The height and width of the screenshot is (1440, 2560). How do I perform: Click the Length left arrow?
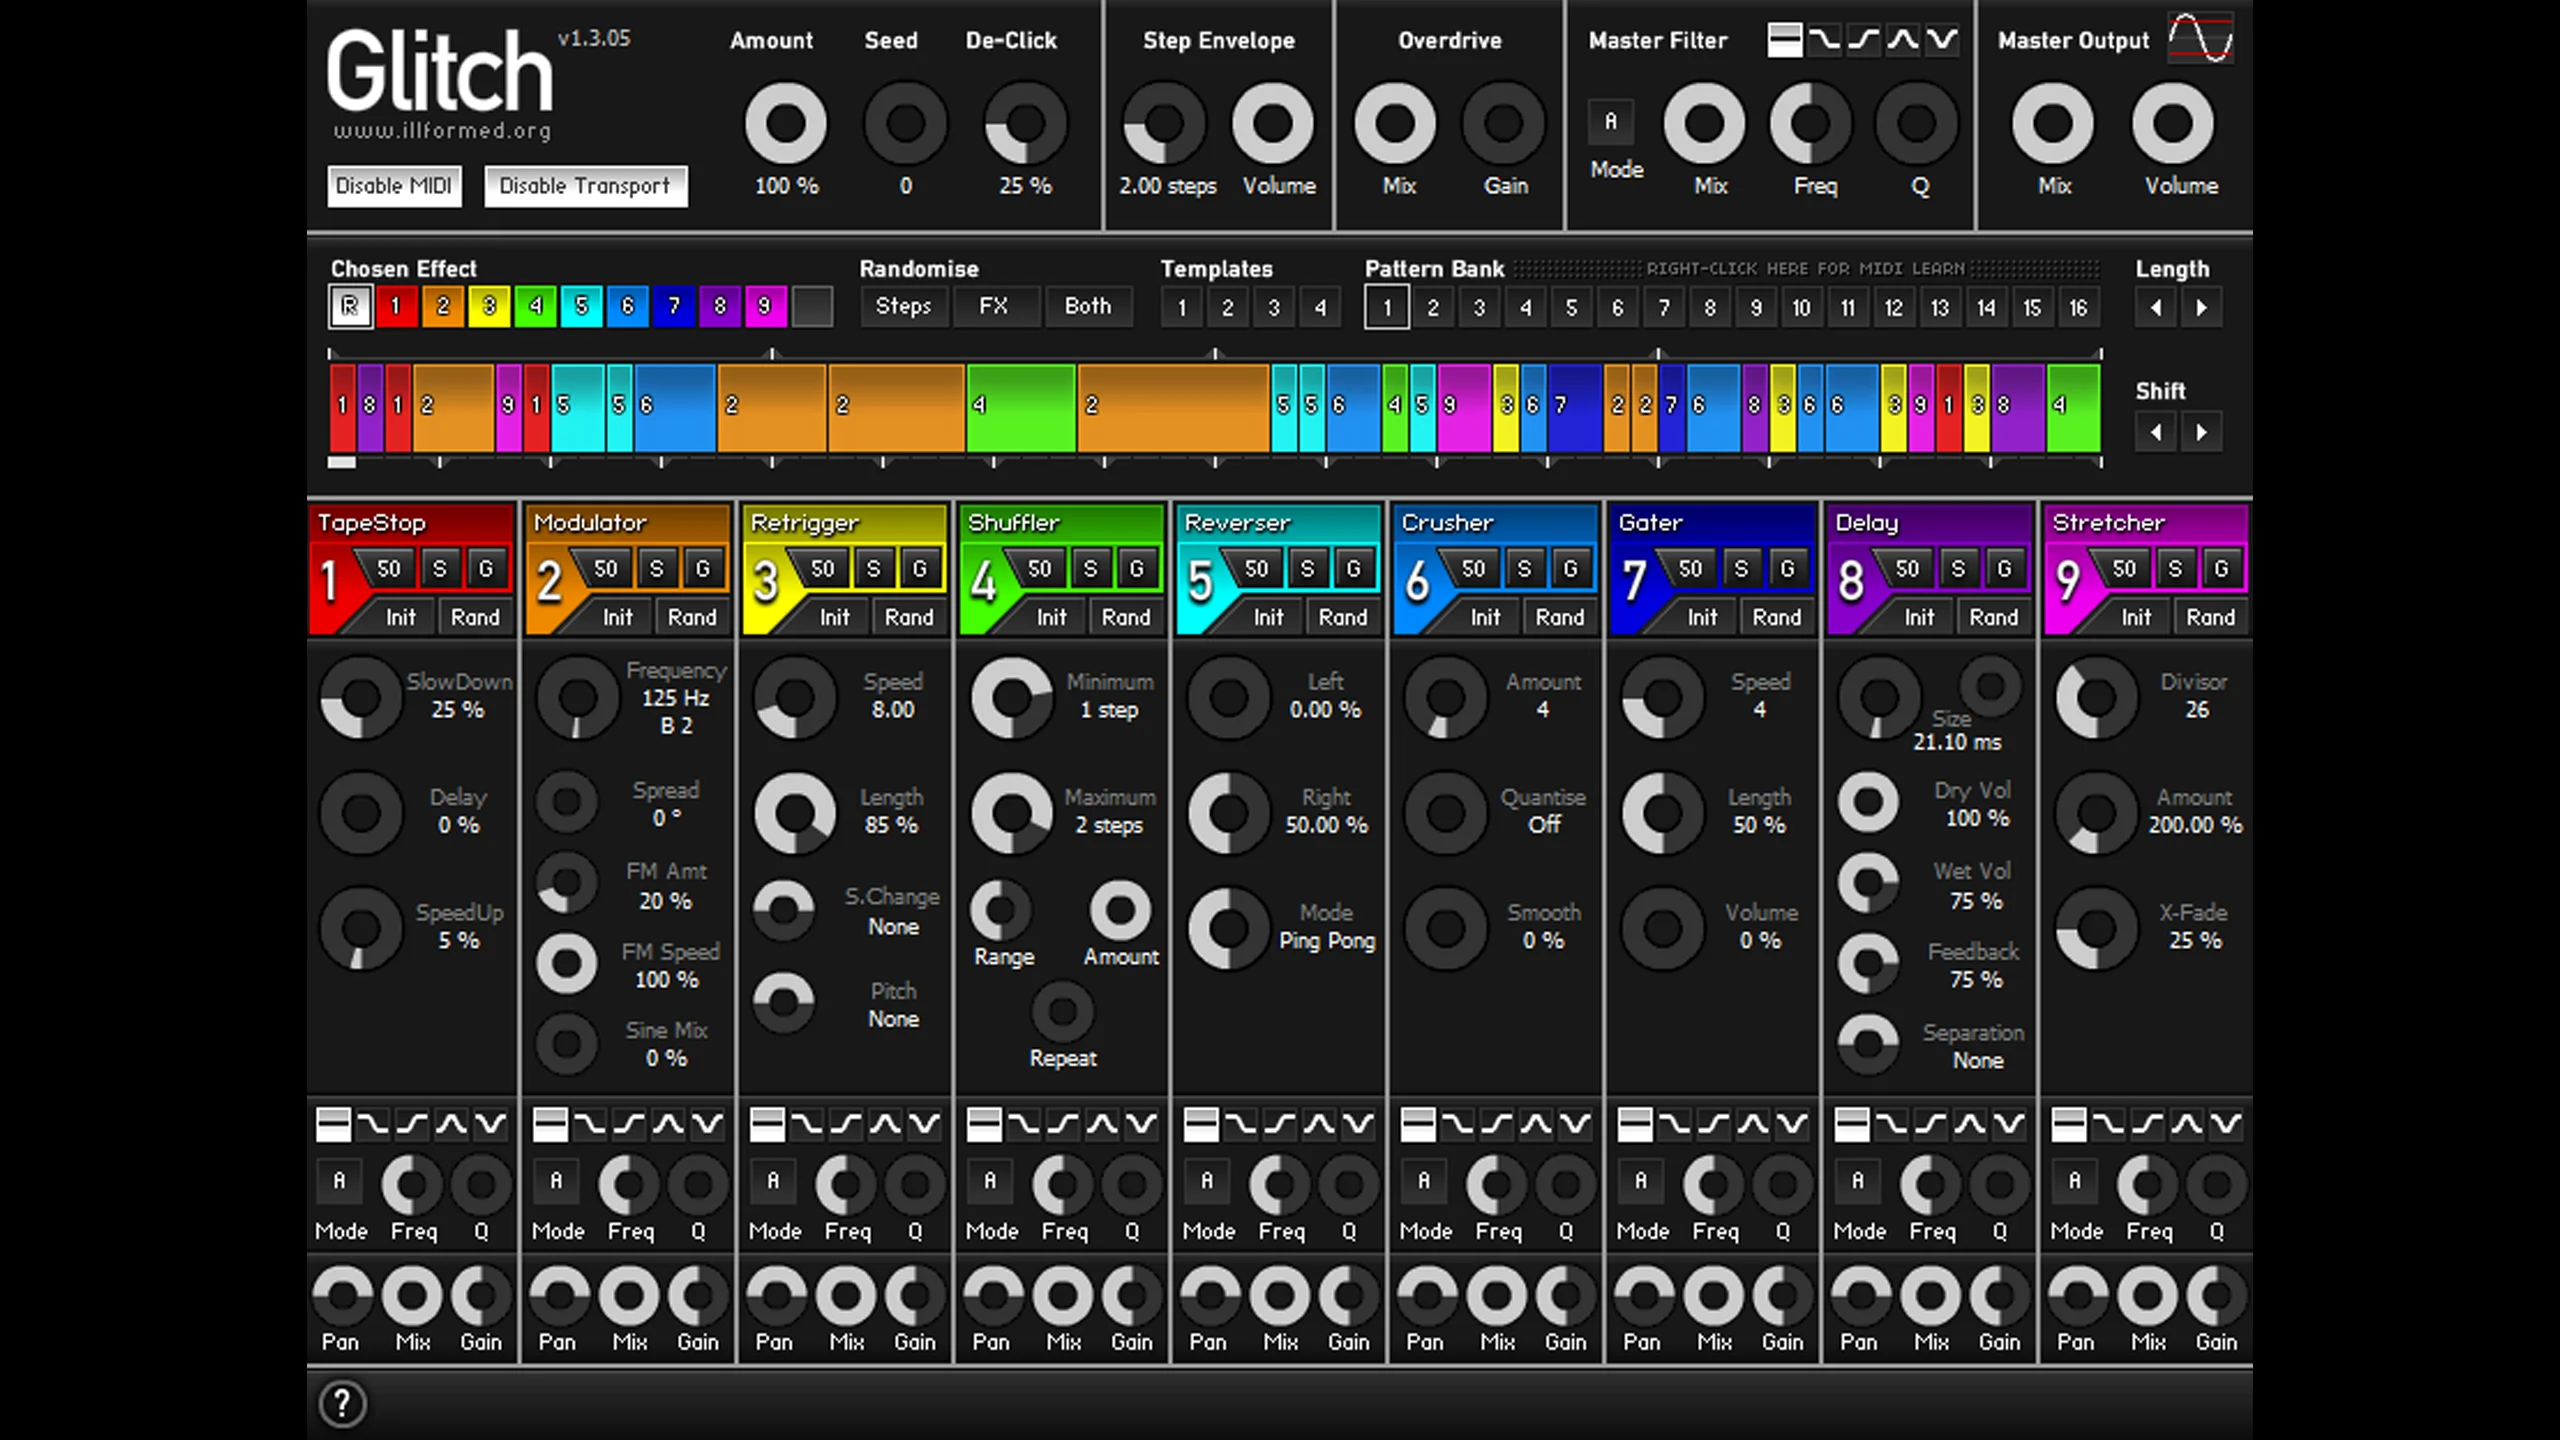tap(2156, 308)
